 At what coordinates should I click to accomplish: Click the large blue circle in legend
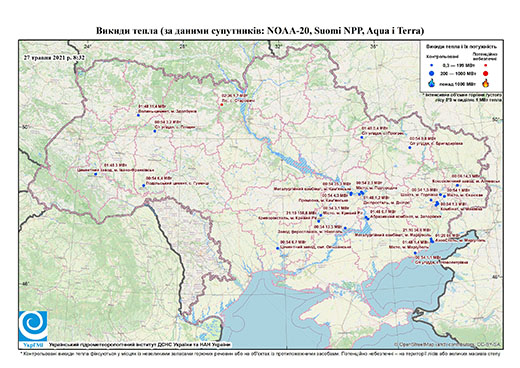click(x=431, y=74)
